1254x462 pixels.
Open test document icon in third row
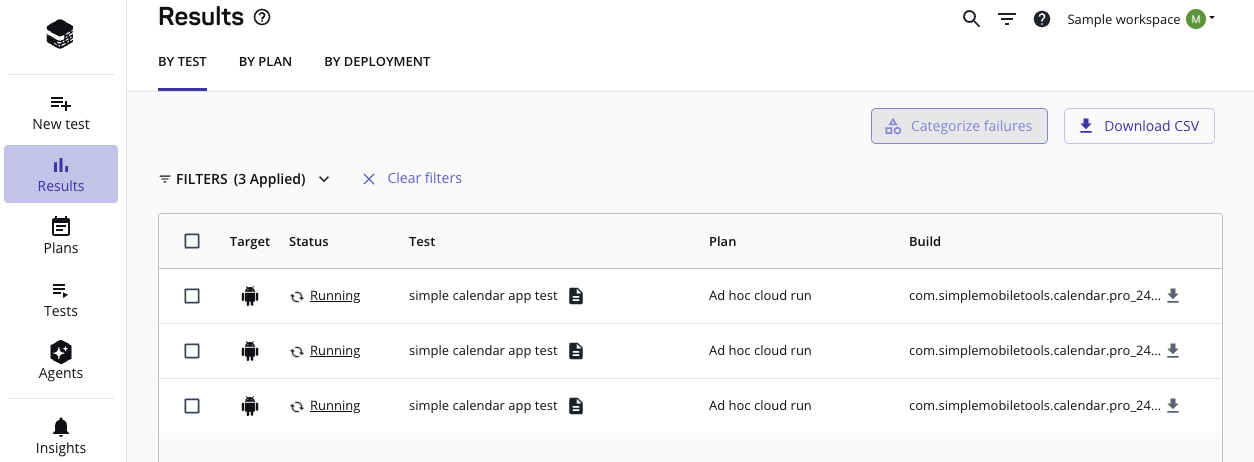(x=575, y=406)
